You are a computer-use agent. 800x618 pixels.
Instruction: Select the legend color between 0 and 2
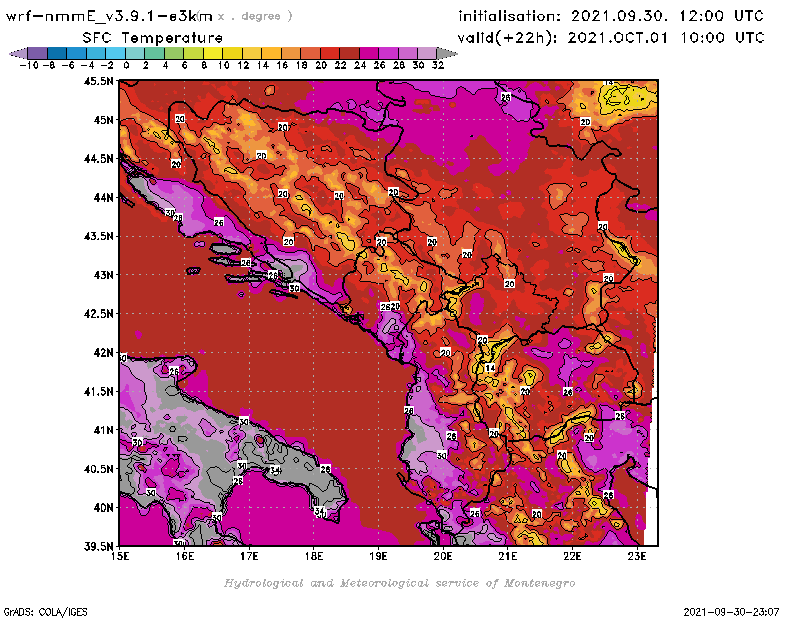(x=135, y=53)
